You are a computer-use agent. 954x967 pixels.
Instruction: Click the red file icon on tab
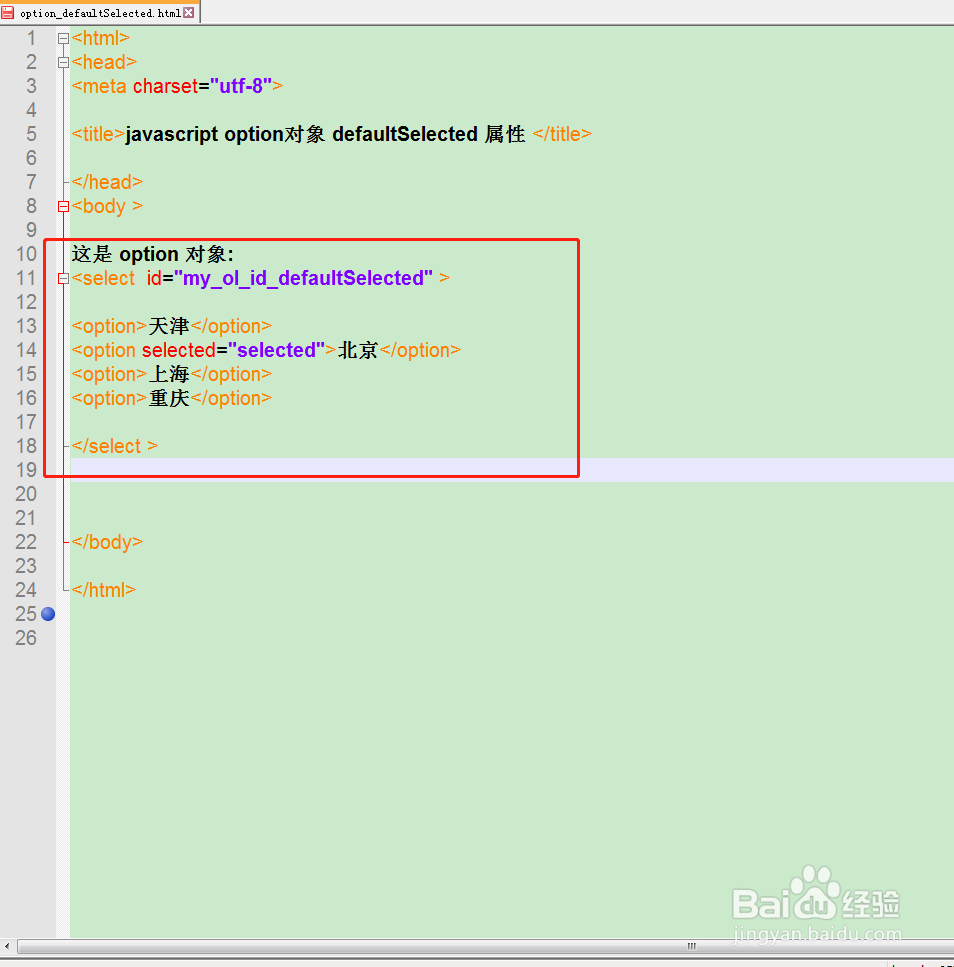8,12
